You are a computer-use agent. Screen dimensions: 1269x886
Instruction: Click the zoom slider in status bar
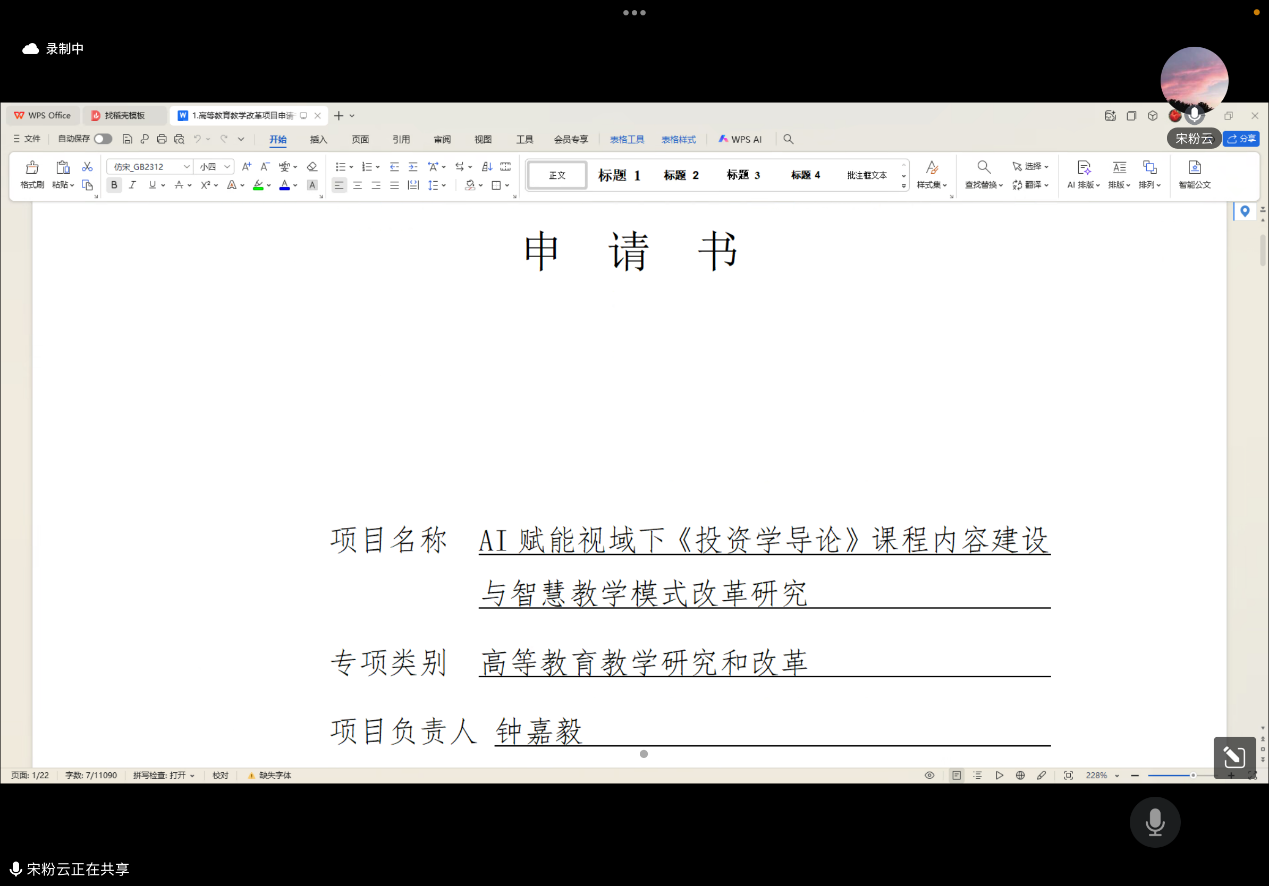tap(1184, 775)
